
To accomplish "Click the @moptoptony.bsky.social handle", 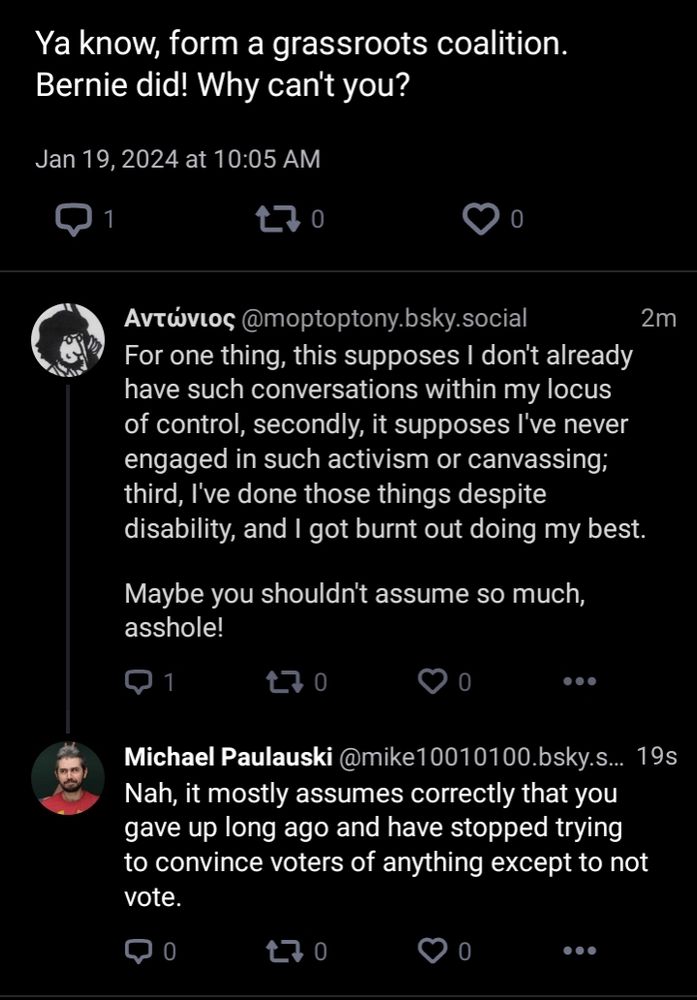I will [x=384, y=319].
